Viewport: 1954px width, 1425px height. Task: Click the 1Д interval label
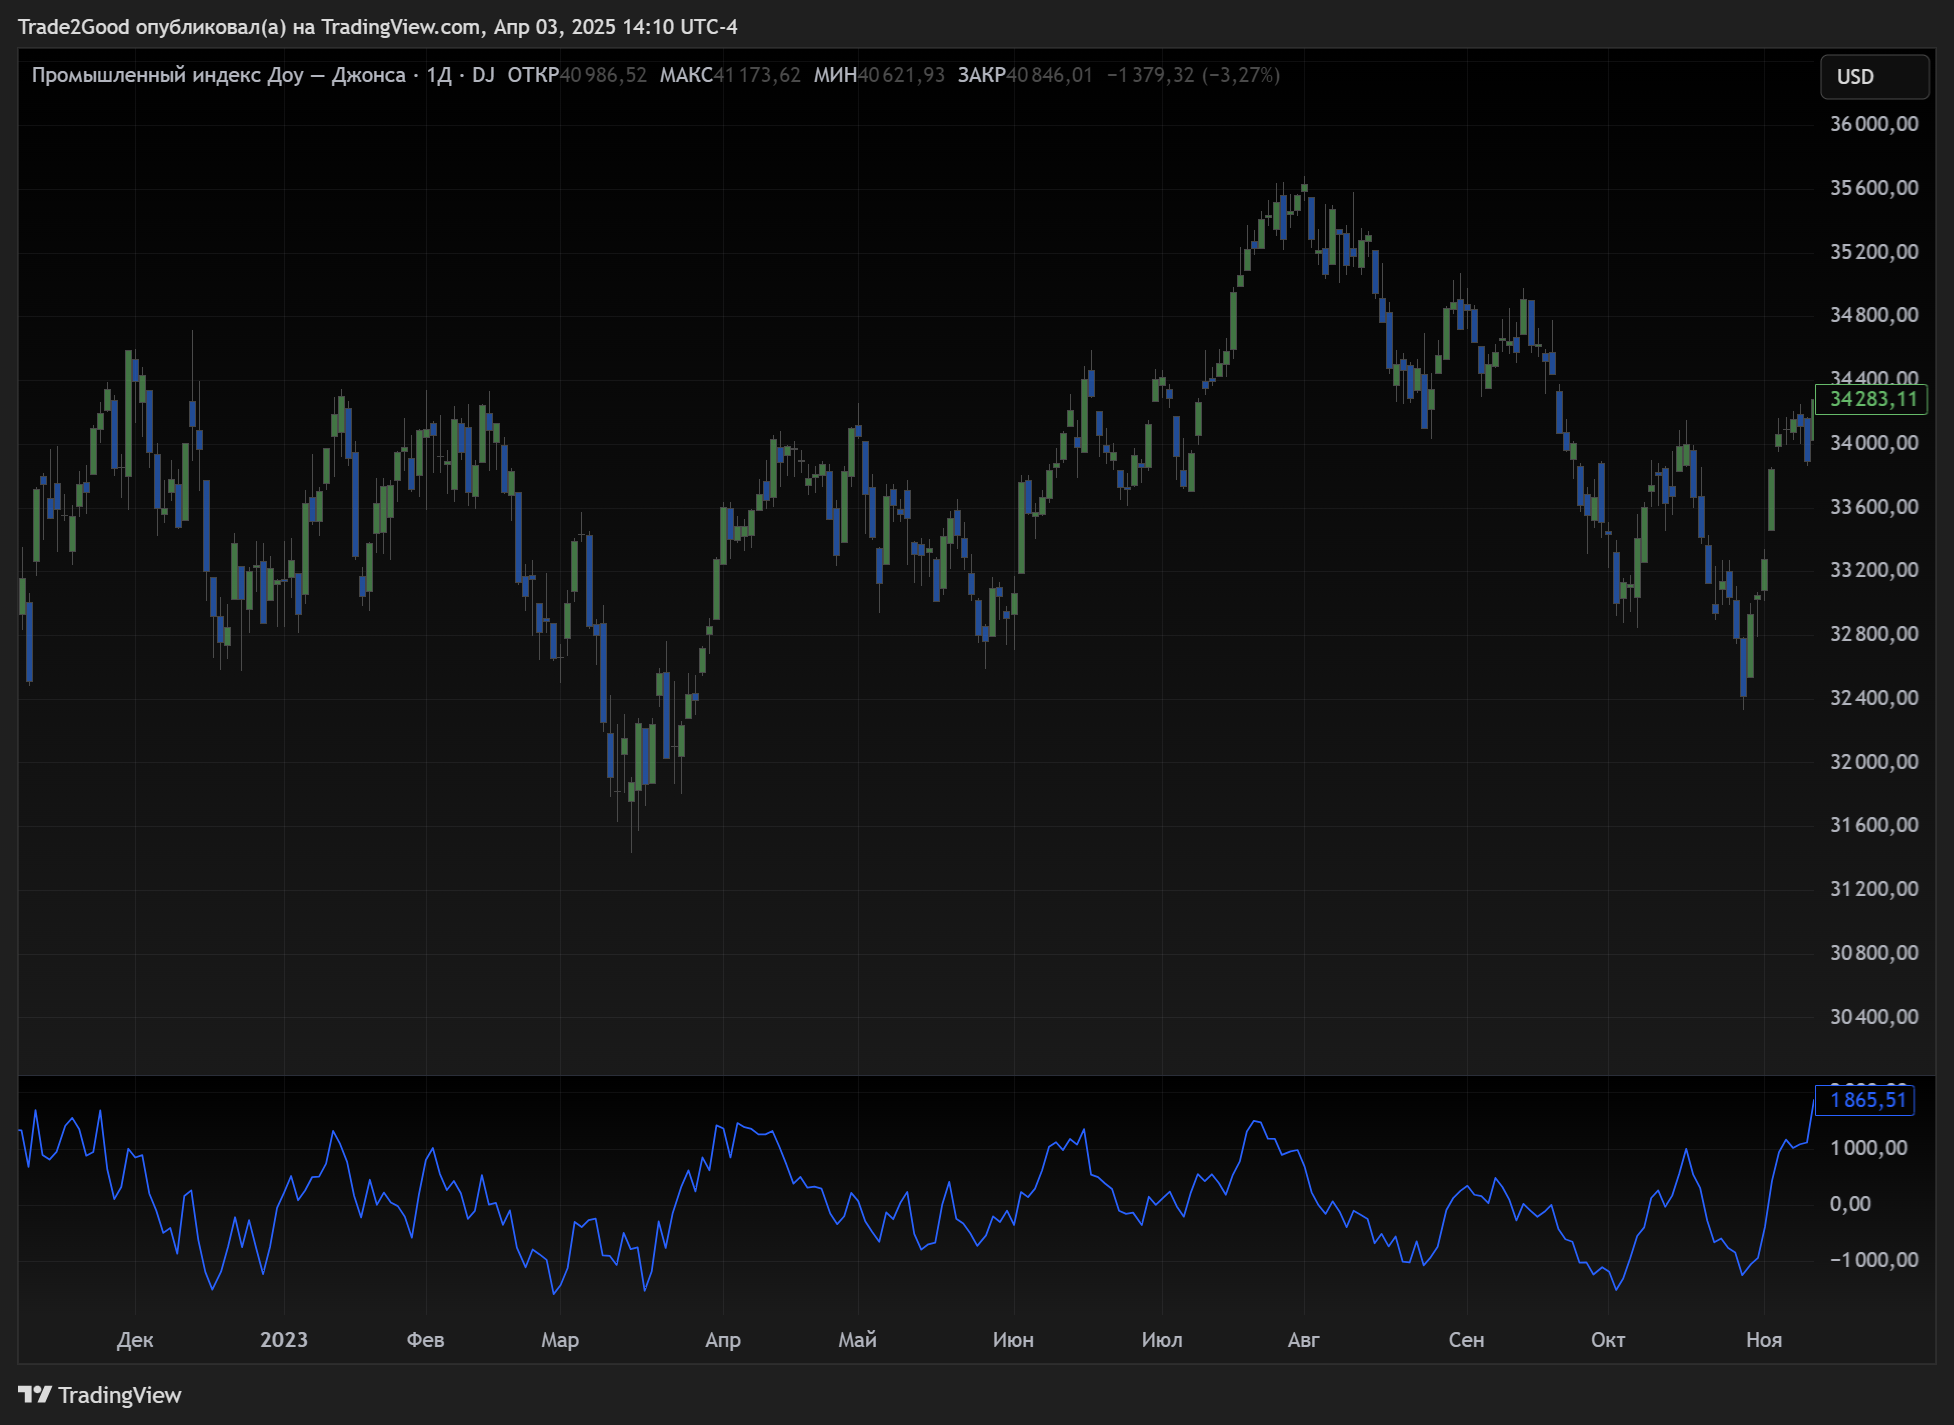coord(439,75)
